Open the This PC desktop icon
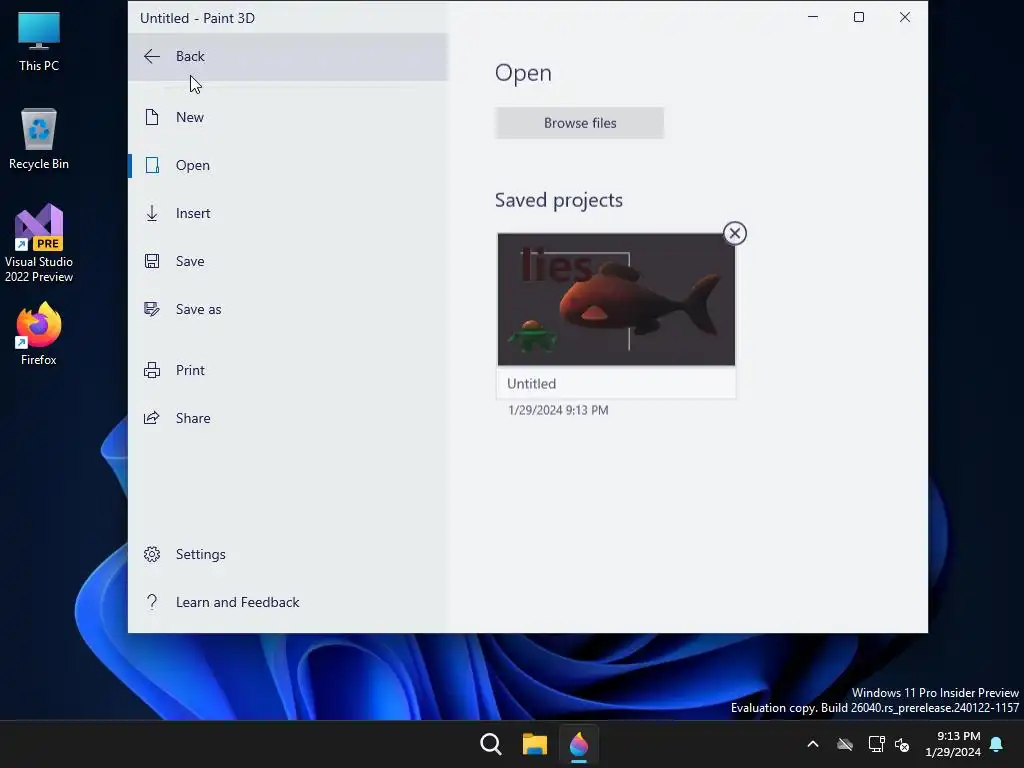The height and width of the screenshot is (768, 1024). (x=39, y=41)
